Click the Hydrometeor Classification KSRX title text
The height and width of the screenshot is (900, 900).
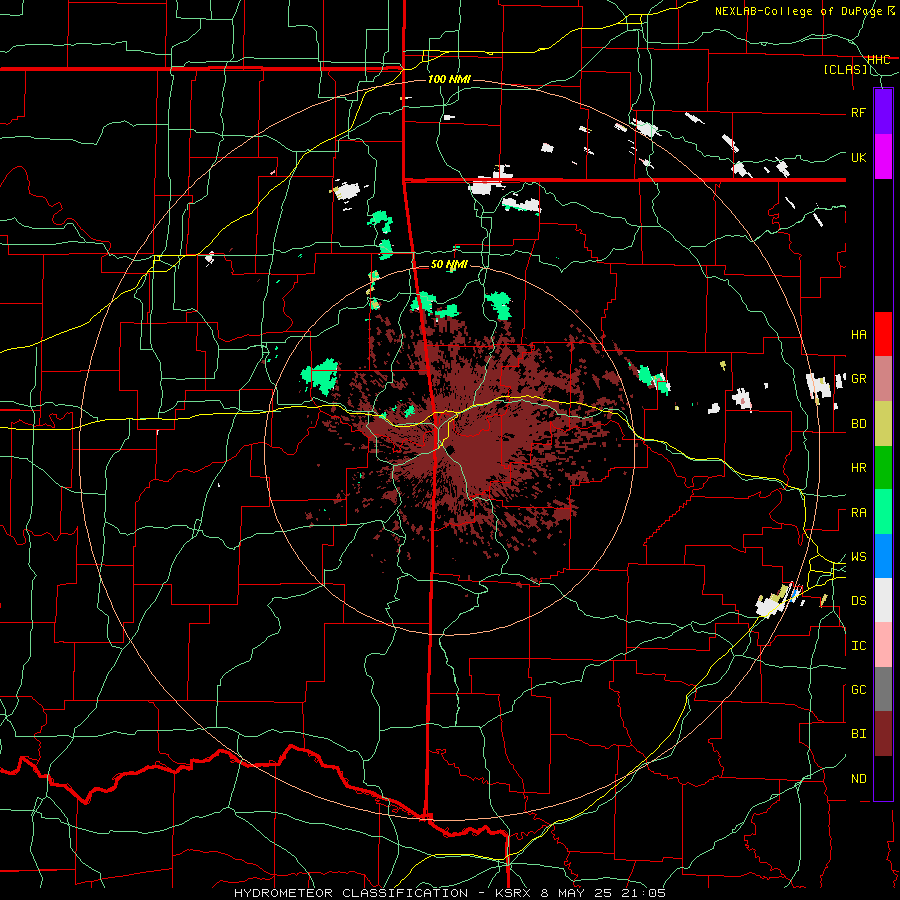click(449, 893)
